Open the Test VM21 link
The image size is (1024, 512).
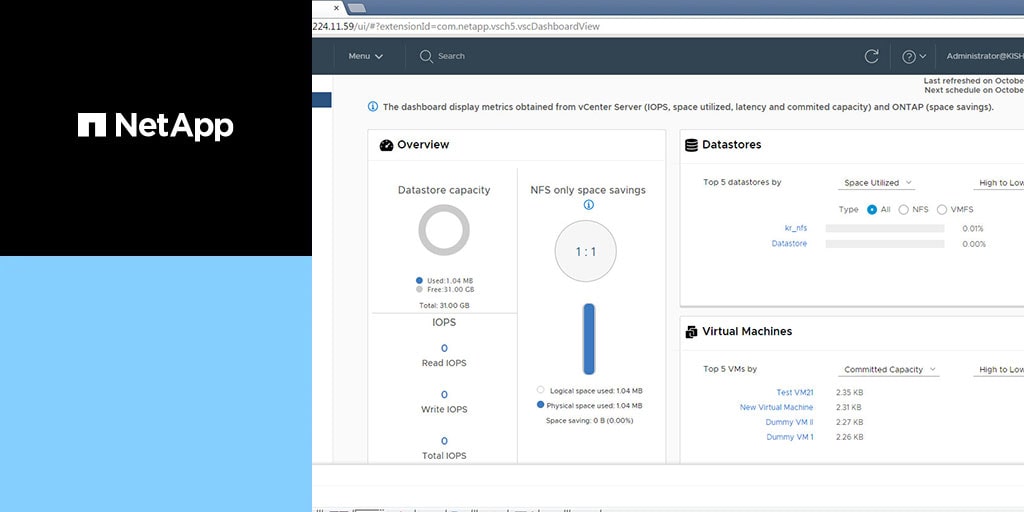[797, 393]
